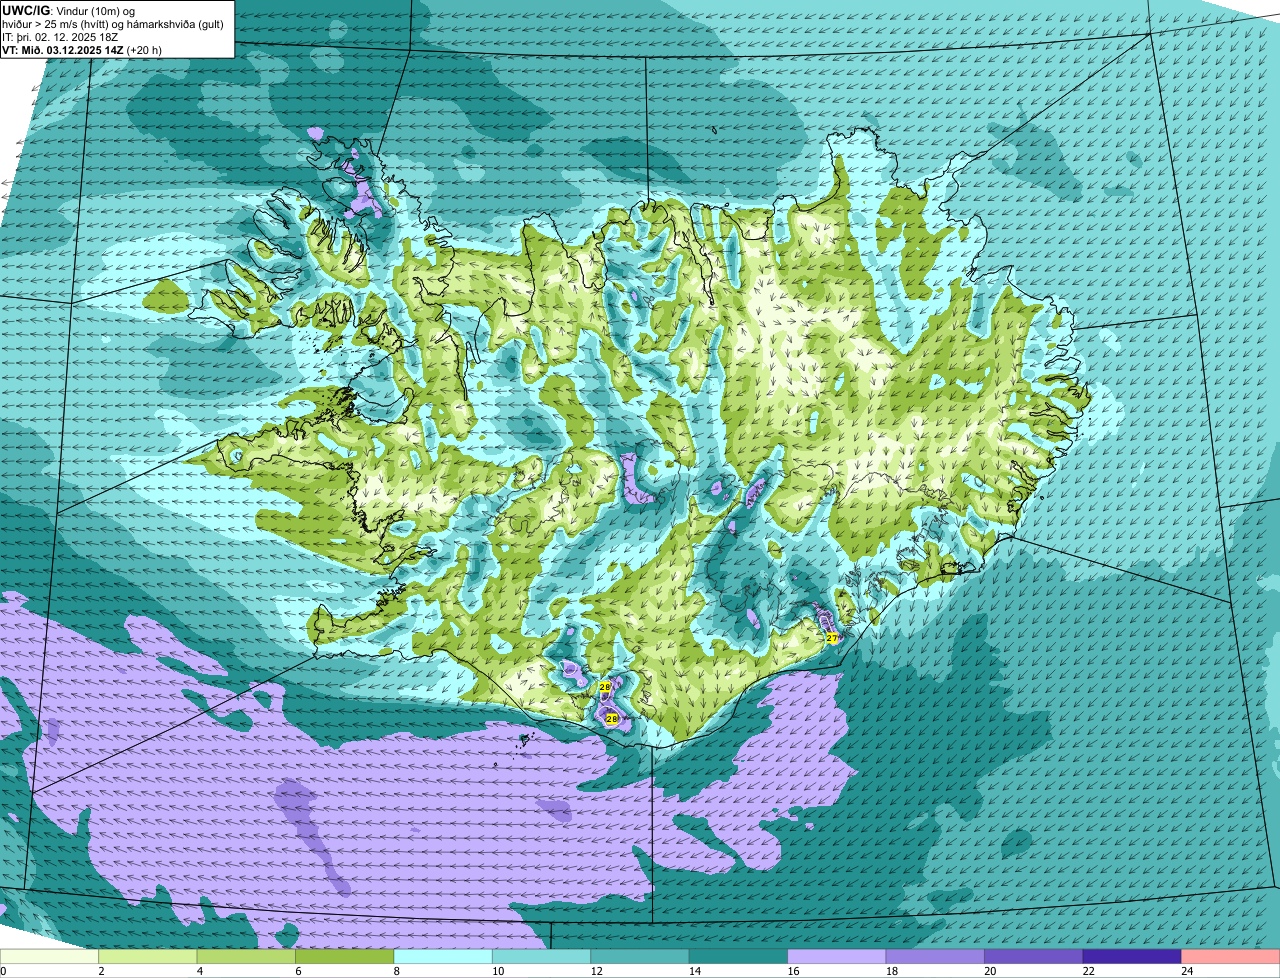1280x978 pixels.
Task: Click the 10–12 m/s light turquoise swatch
Action: pos(542,957)
